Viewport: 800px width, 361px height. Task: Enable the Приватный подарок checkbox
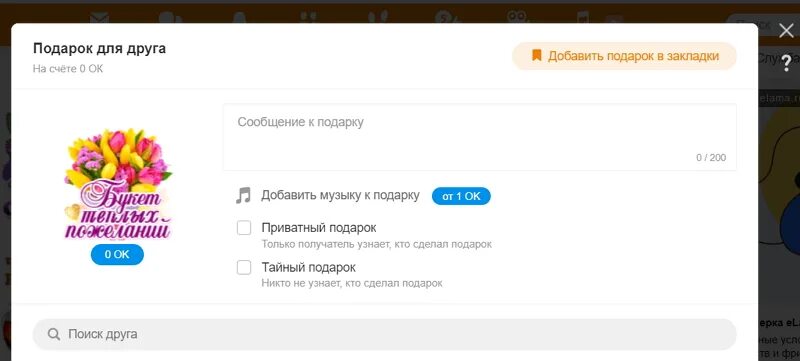pyautogui.click(x=244, y=228)
